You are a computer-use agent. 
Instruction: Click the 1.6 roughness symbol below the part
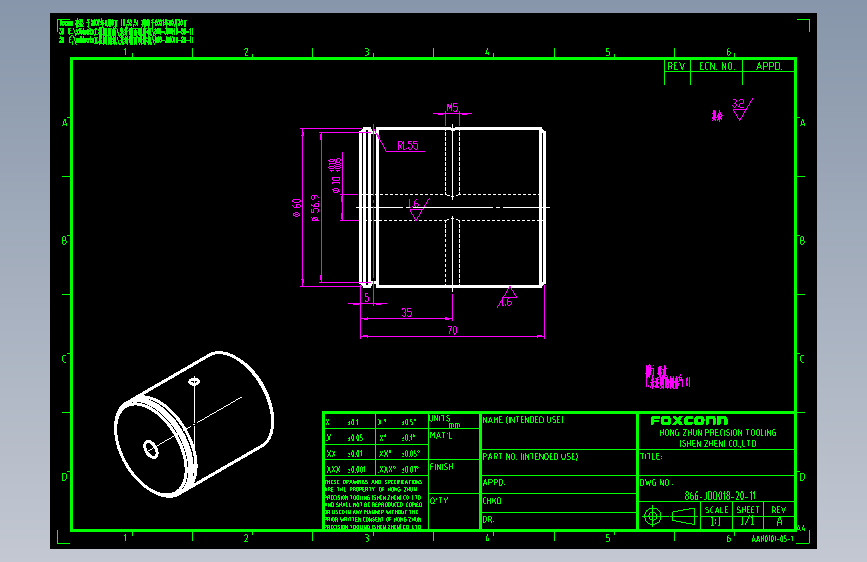tap(507, 298)
